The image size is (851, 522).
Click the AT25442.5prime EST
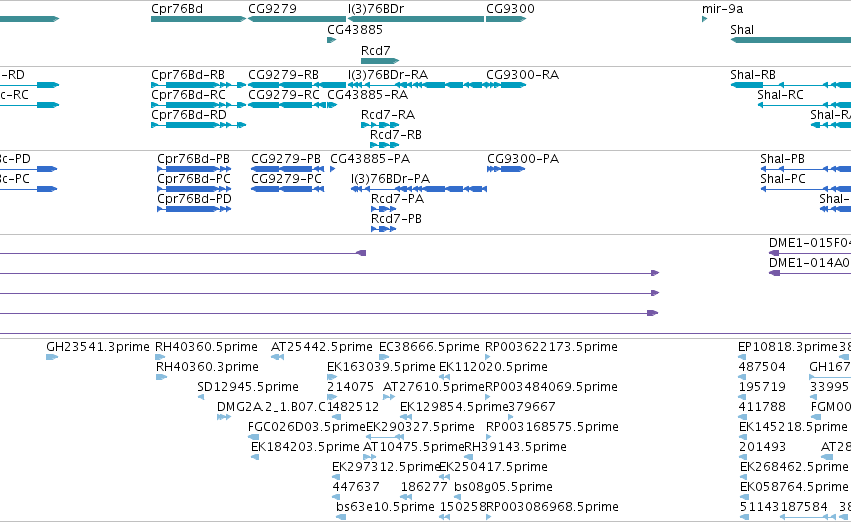277,357
